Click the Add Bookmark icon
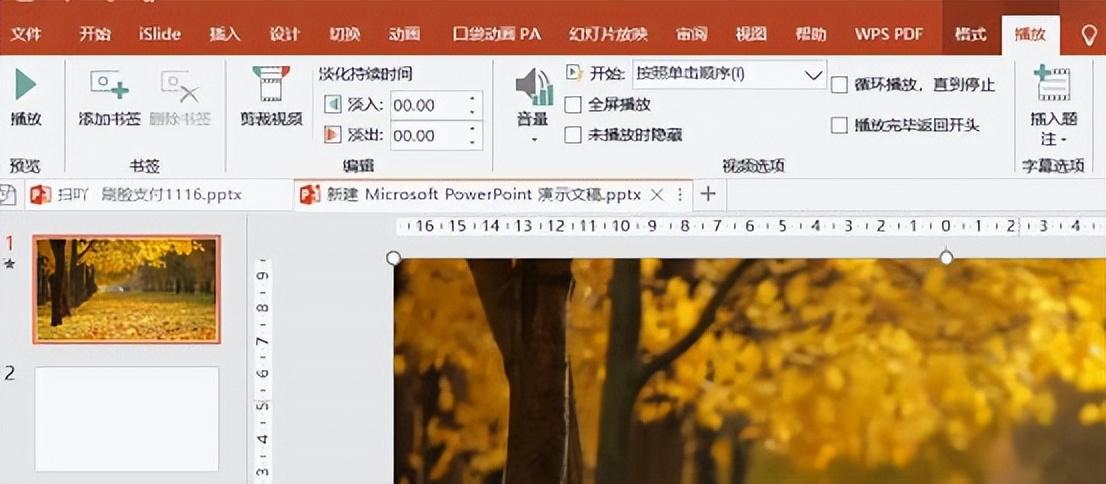This screenshot has height=484, width=1106. pyautogui.click(x=109, y=85)
